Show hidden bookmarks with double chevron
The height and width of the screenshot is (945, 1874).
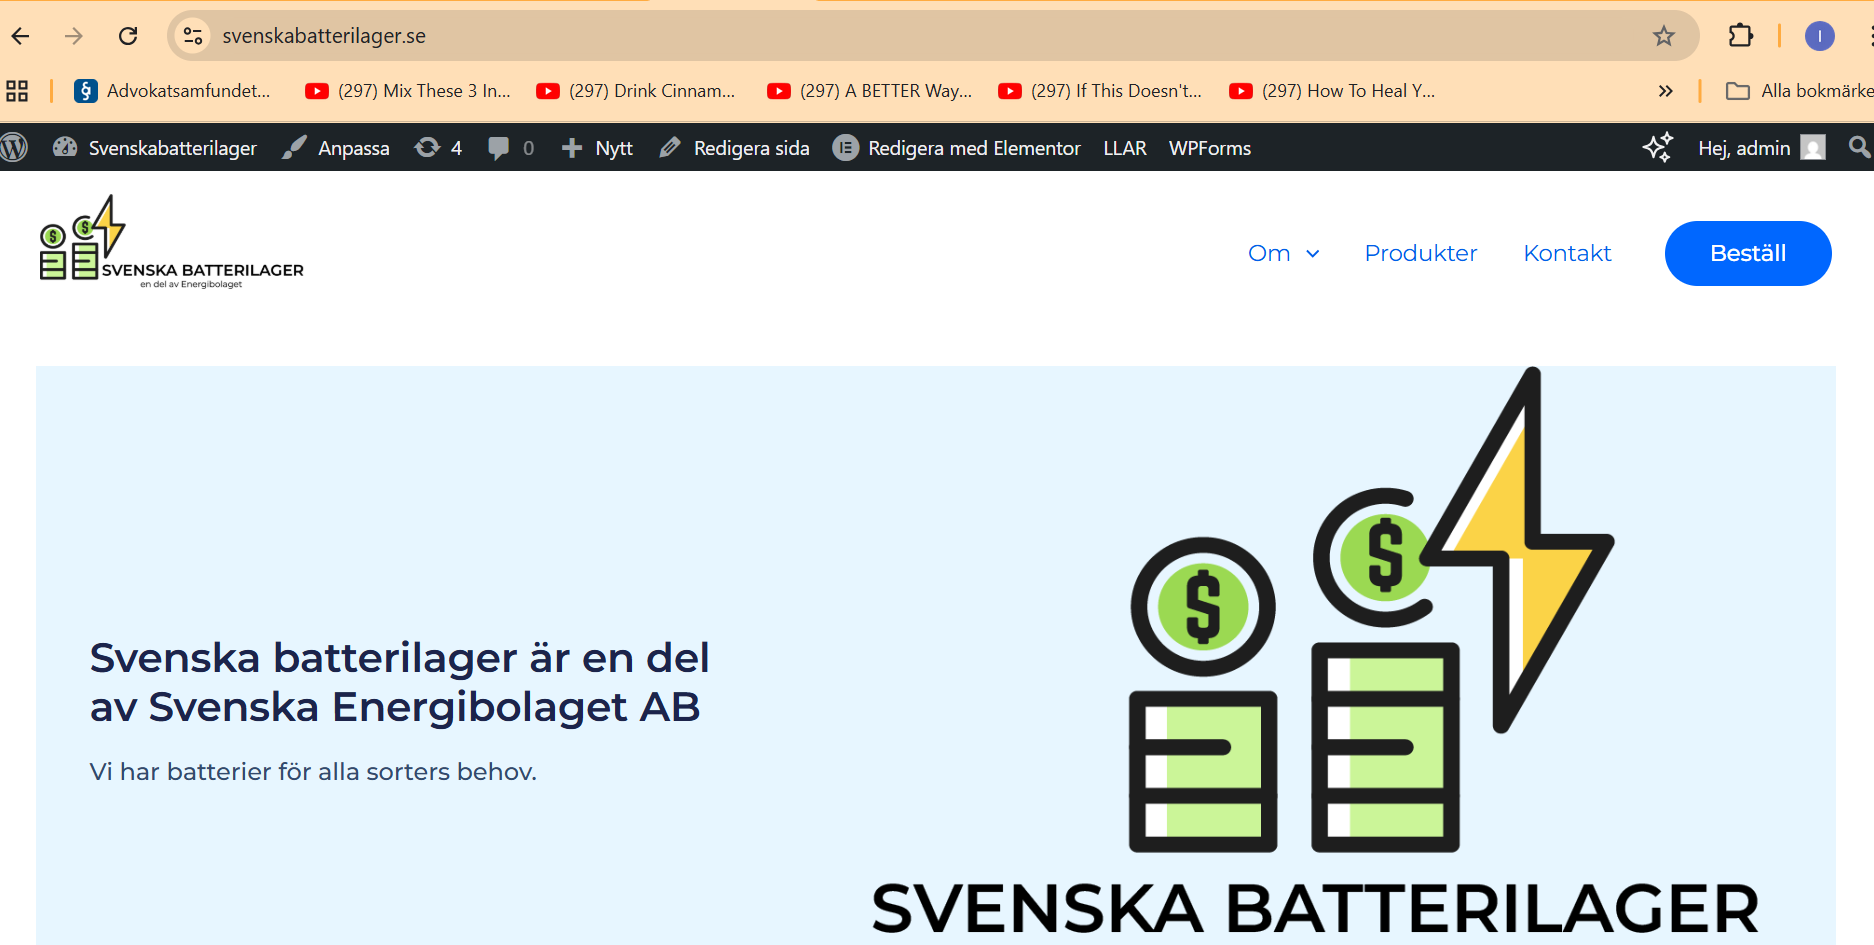coord(1665,91)
